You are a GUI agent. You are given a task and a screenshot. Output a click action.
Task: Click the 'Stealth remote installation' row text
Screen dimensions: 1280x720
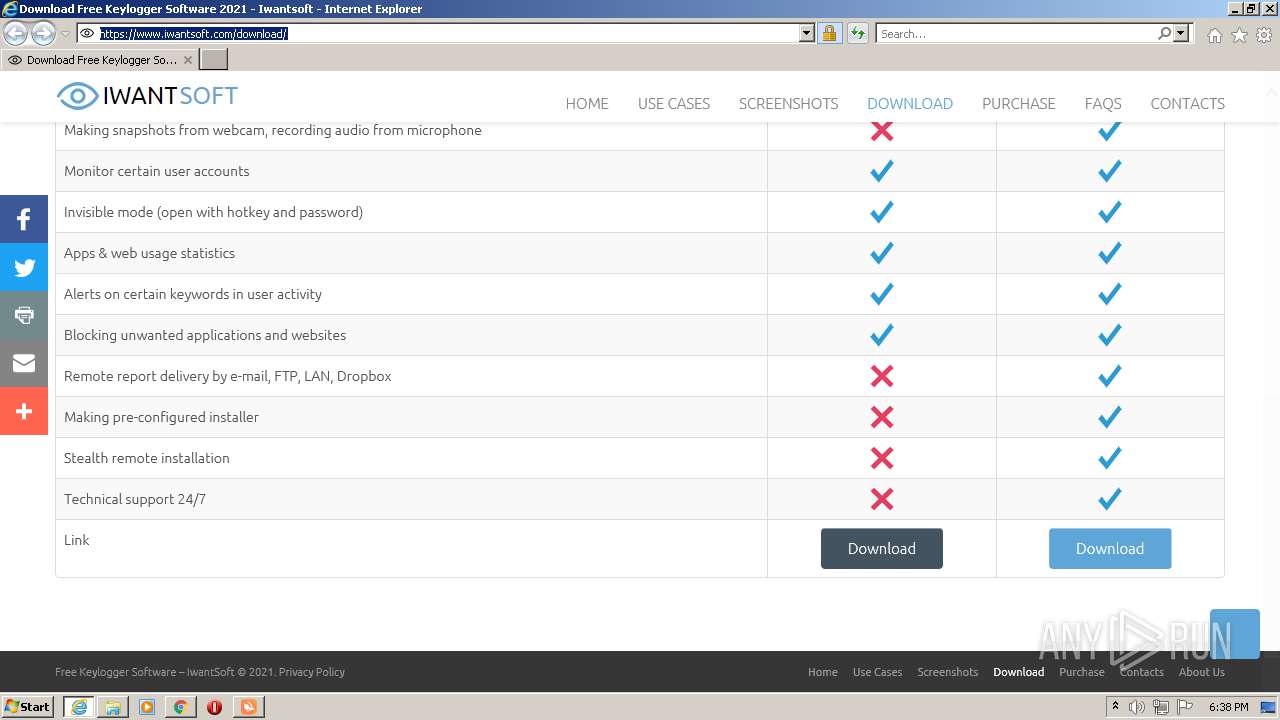pyautogui.click(x=147, y=458)
